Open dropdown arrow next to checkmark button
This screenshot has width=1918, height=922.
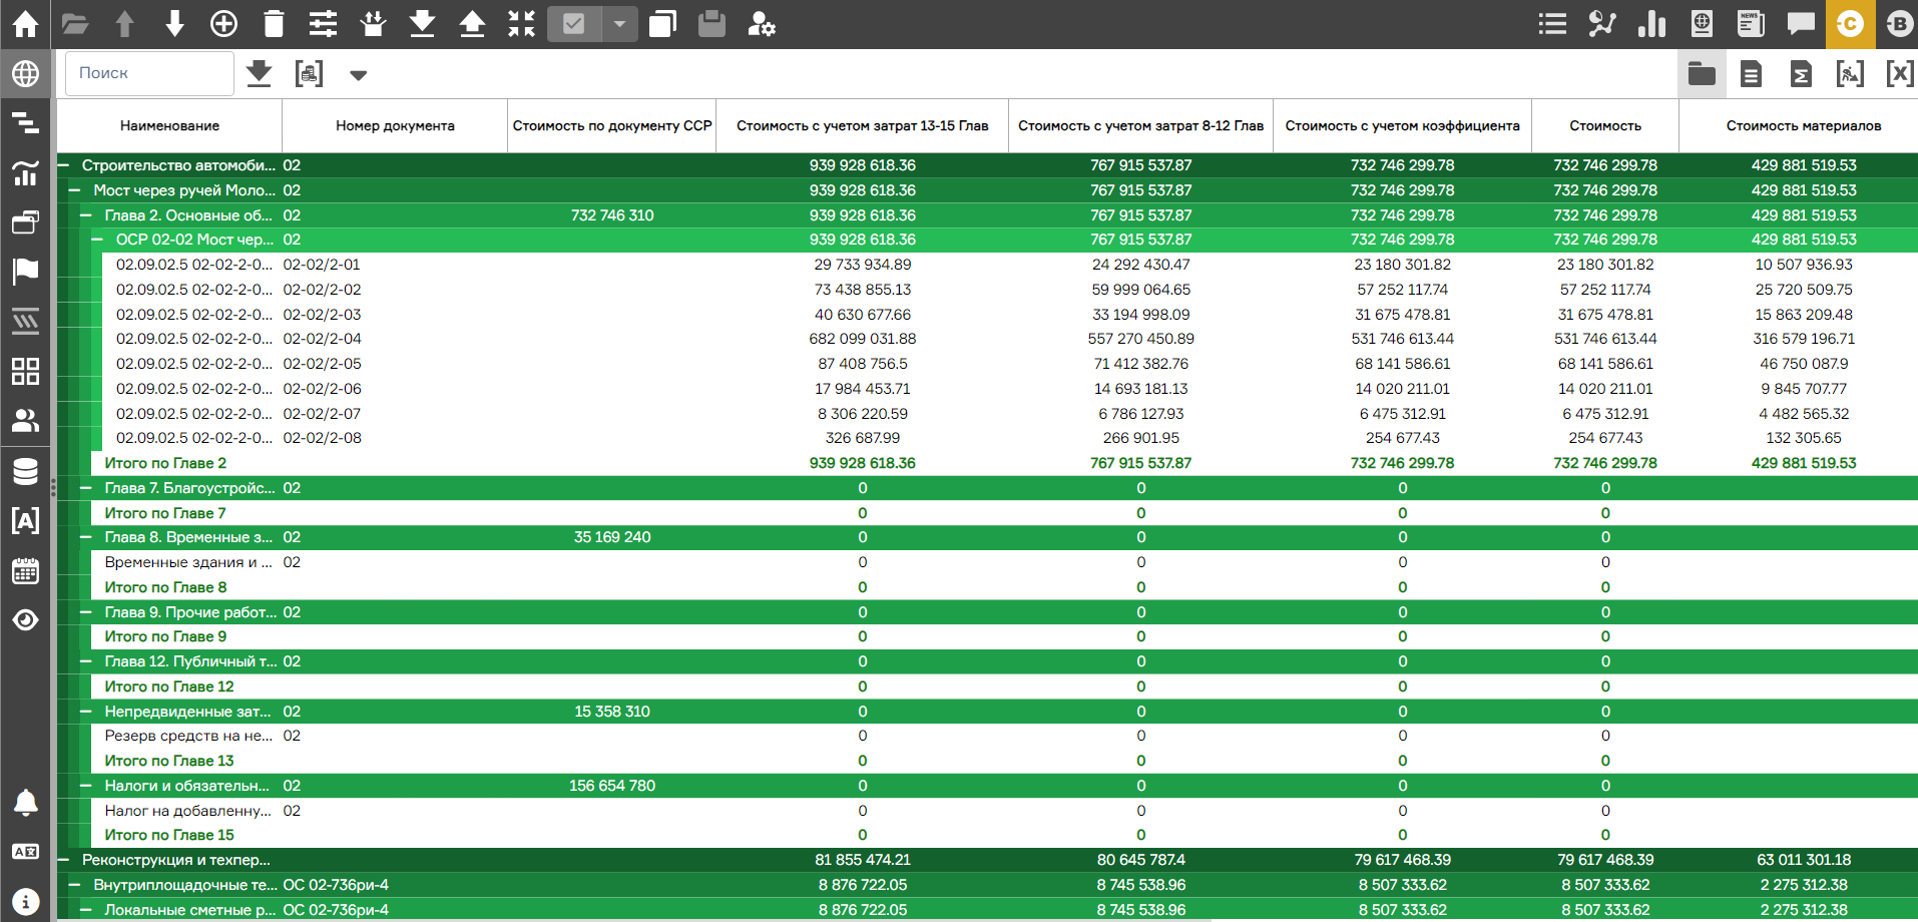[x=619, y=24]
